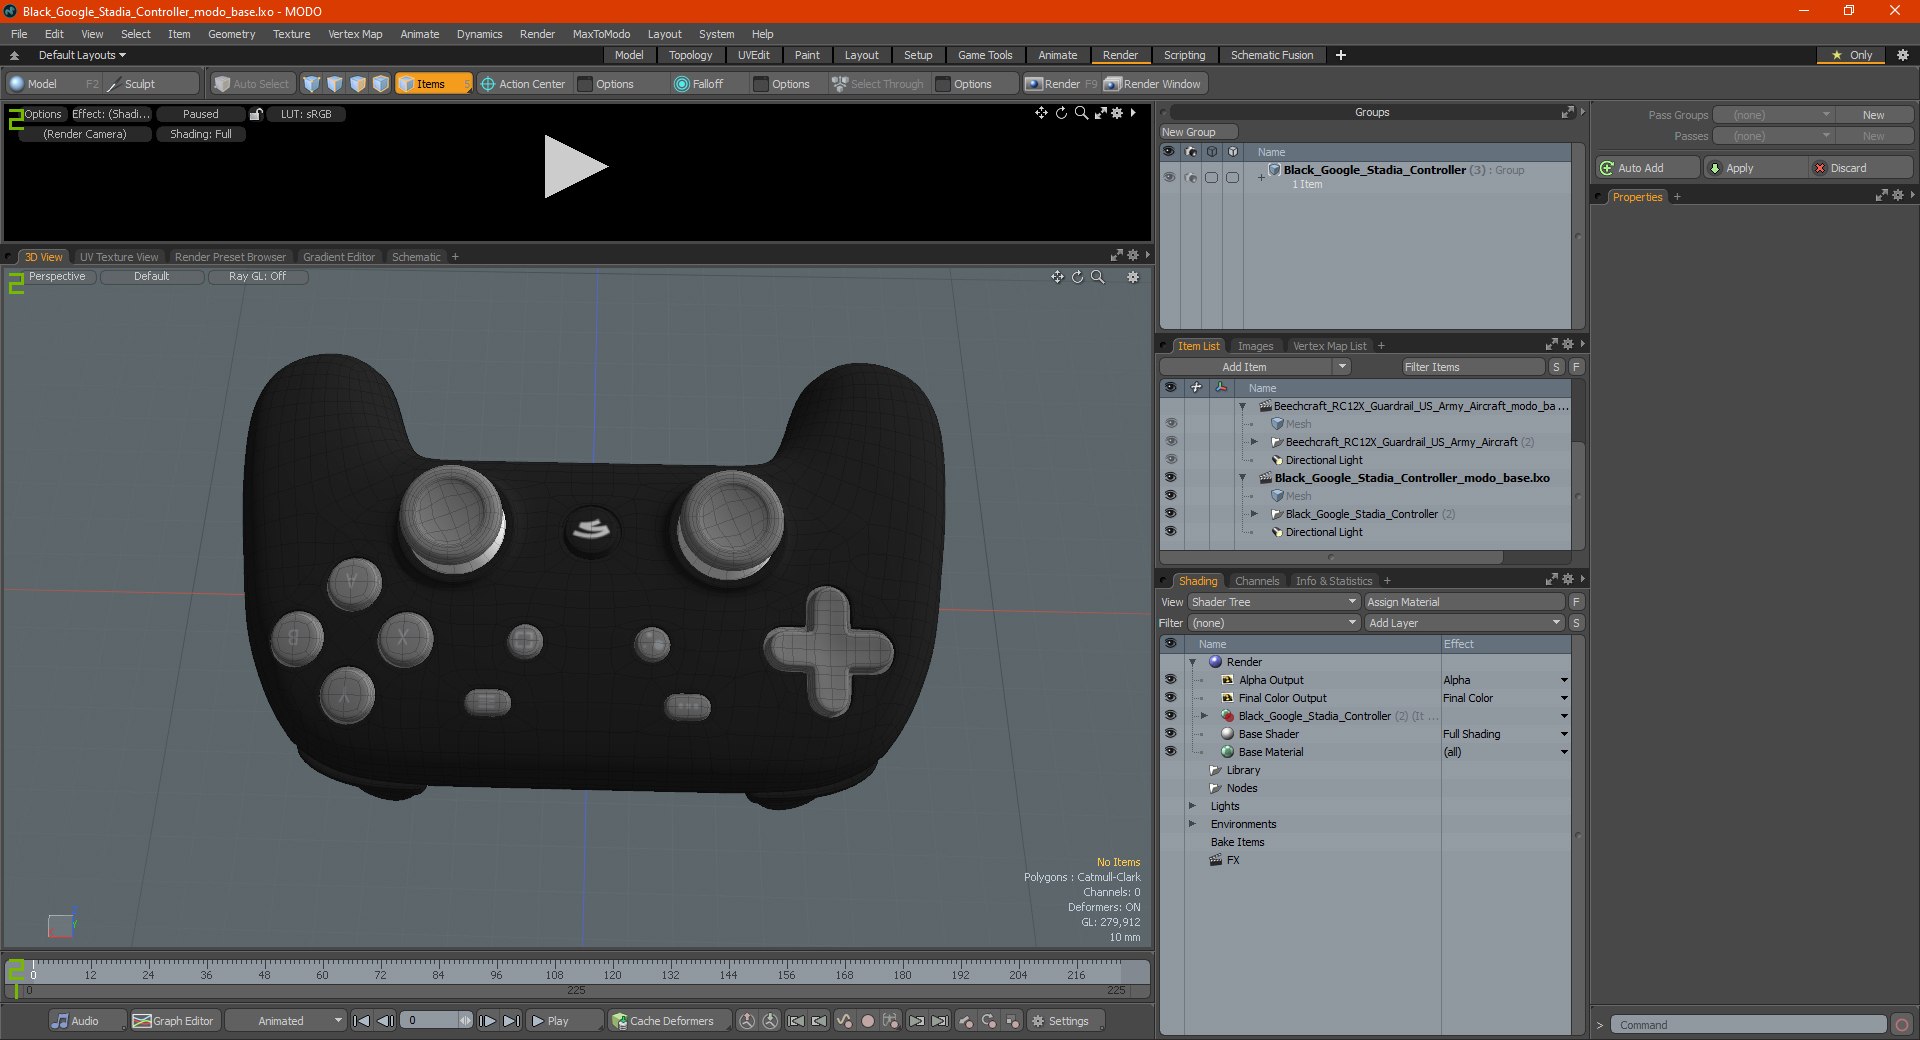Open layout settings gear at top right
This screenshot has width=1920, height=1040.
[x=1902, y=55]
